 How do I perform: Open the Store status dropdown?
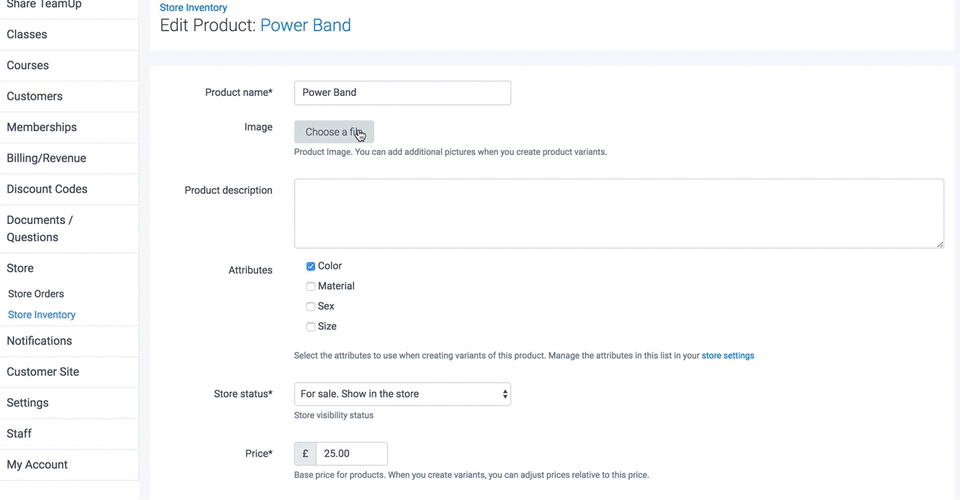coord(402,394)
